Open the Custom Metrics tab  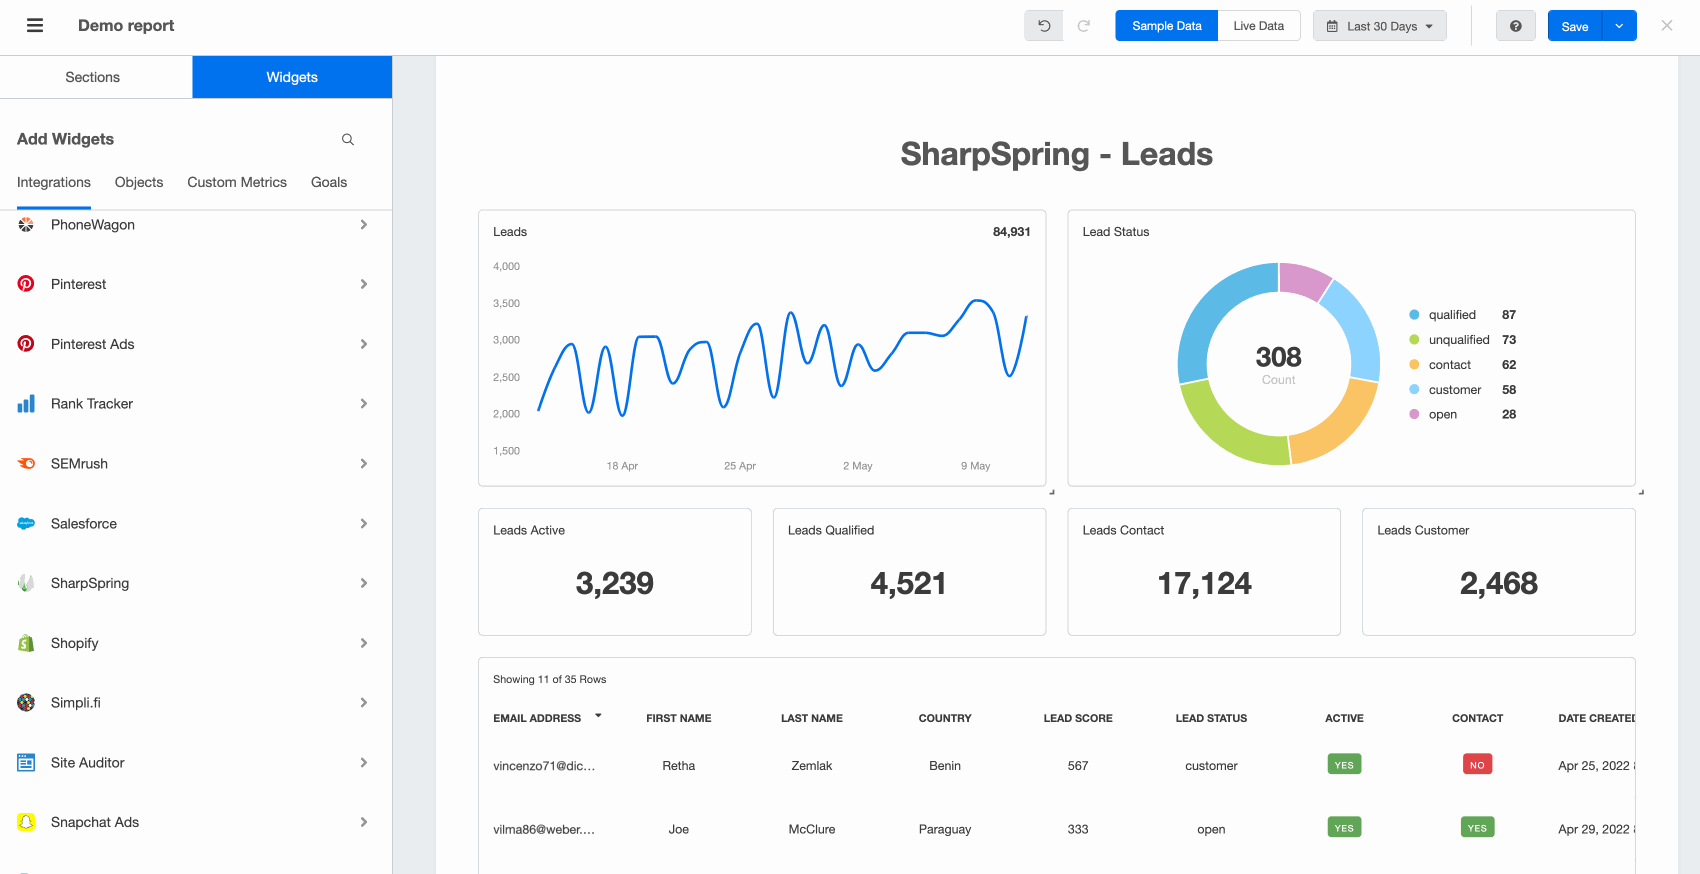click(x=237, y=182)
